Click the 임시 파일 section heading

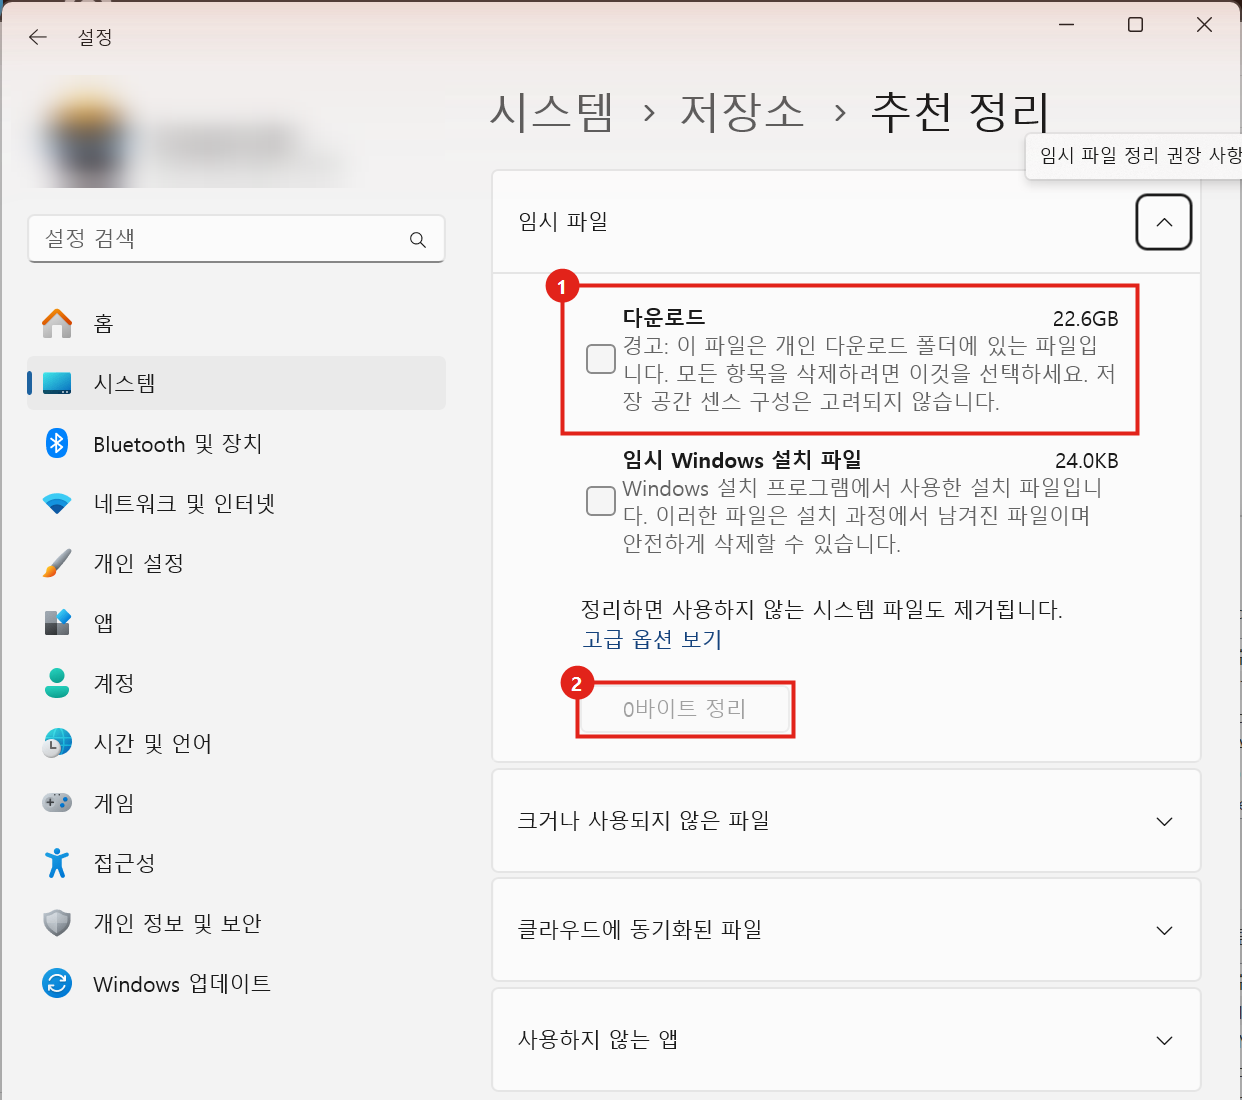[563, 221]
